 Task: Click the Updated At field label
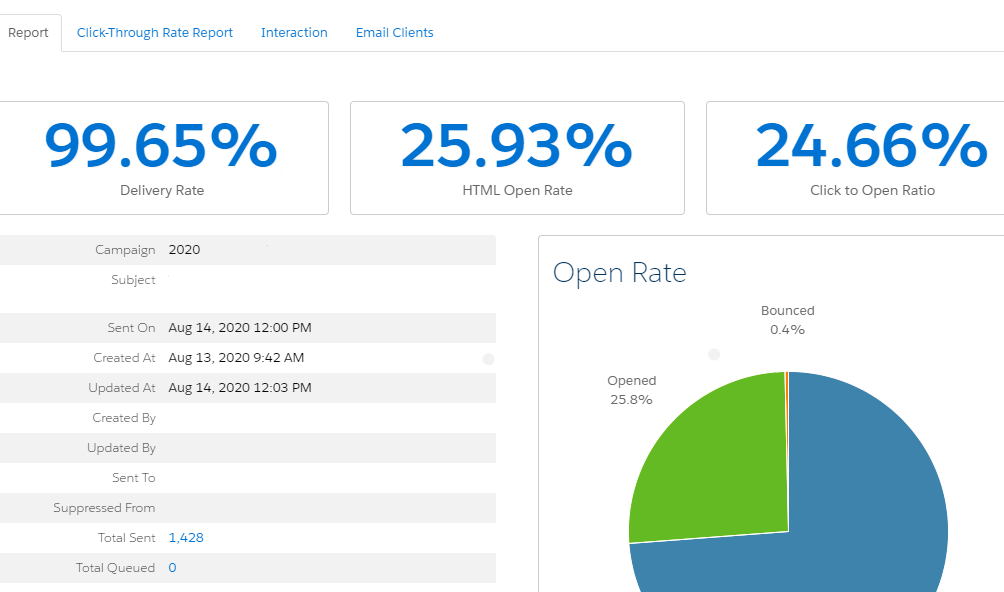pyautogui.click(x=122, y=388)
